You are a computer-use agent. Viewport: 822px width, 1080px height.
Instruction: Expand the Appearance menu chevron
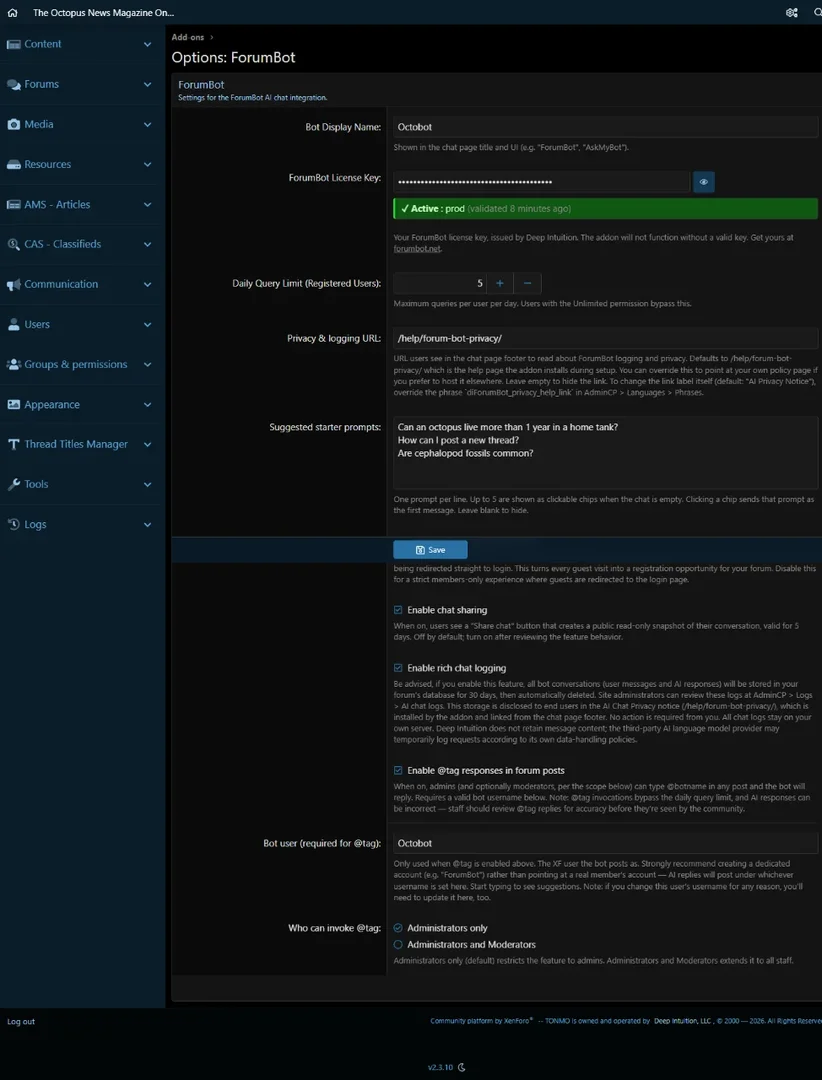point(147,404)
